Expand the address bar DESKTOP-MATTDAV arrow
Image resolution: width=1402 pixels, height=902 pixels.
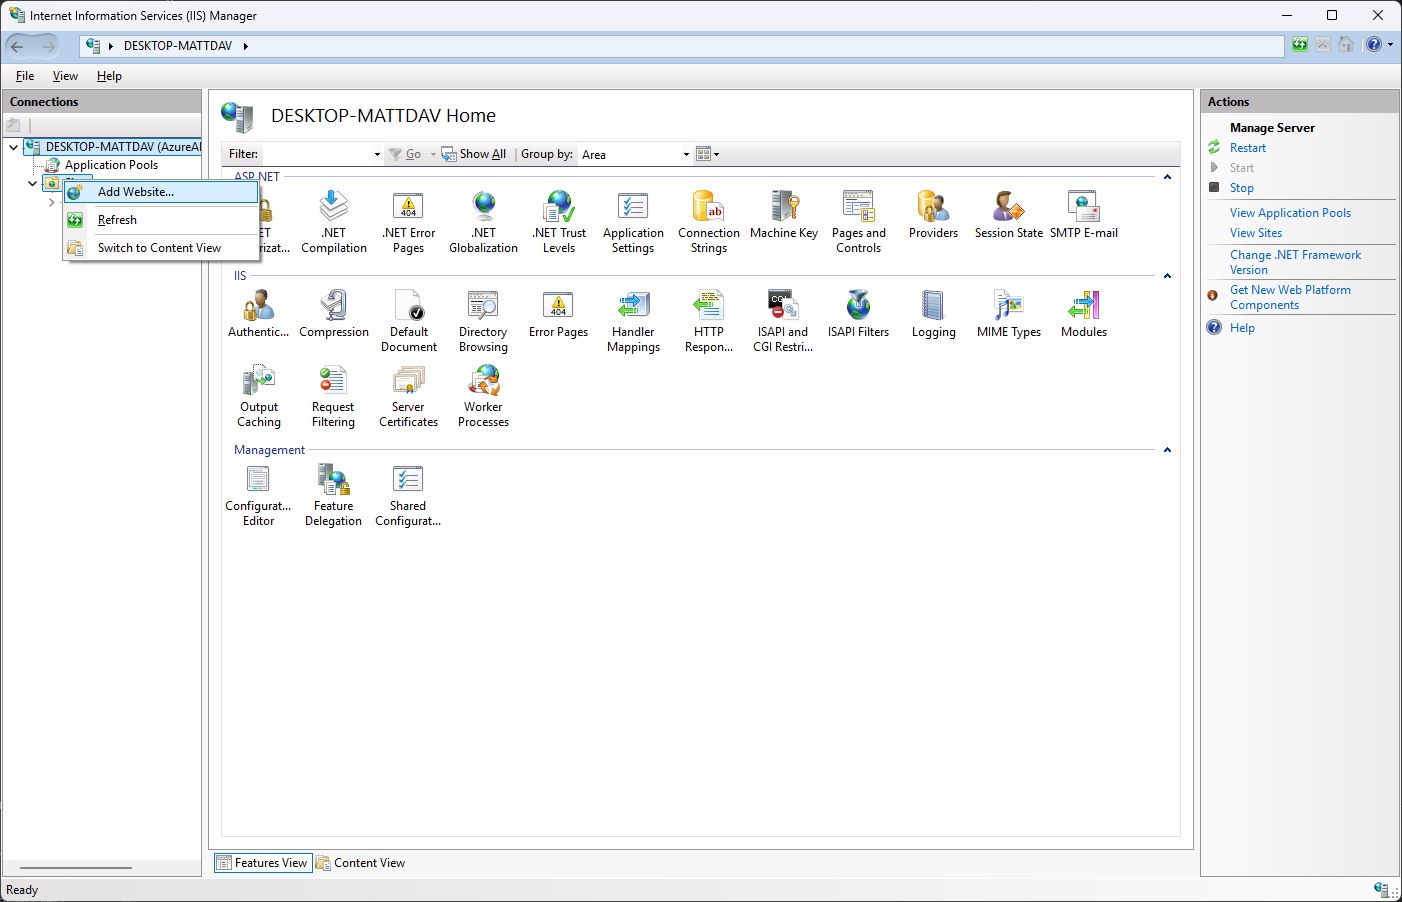point(245,46)
